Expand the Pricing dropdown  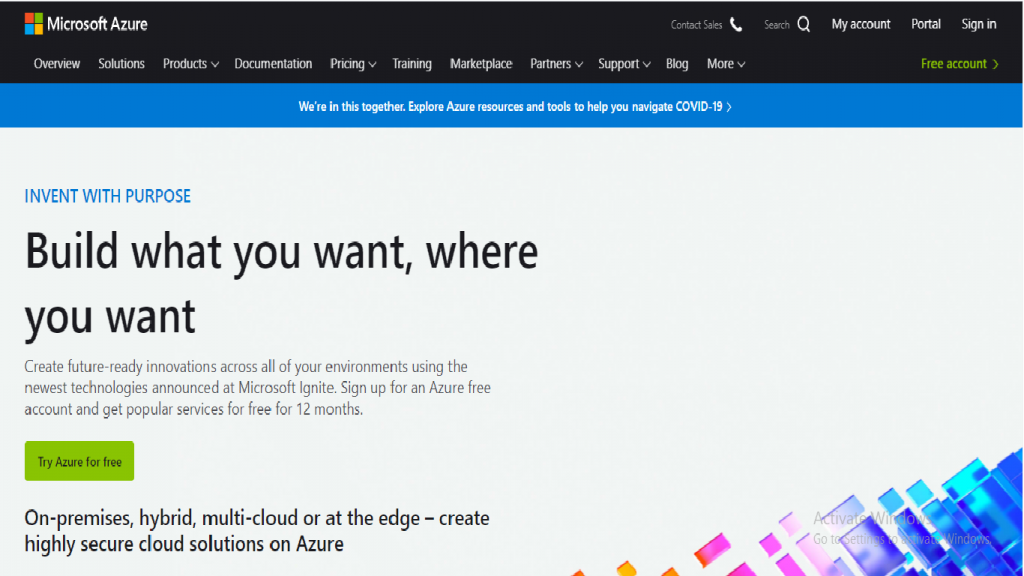click(x=353, y=63)
